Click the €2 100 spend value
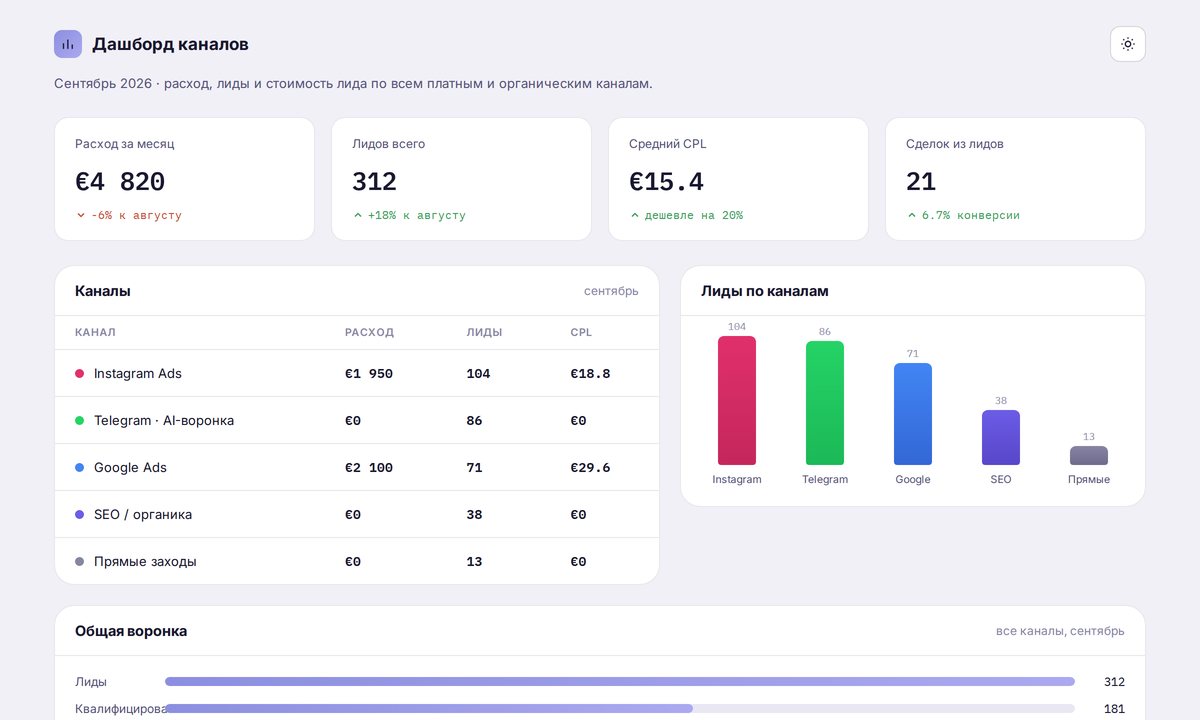 369,467
